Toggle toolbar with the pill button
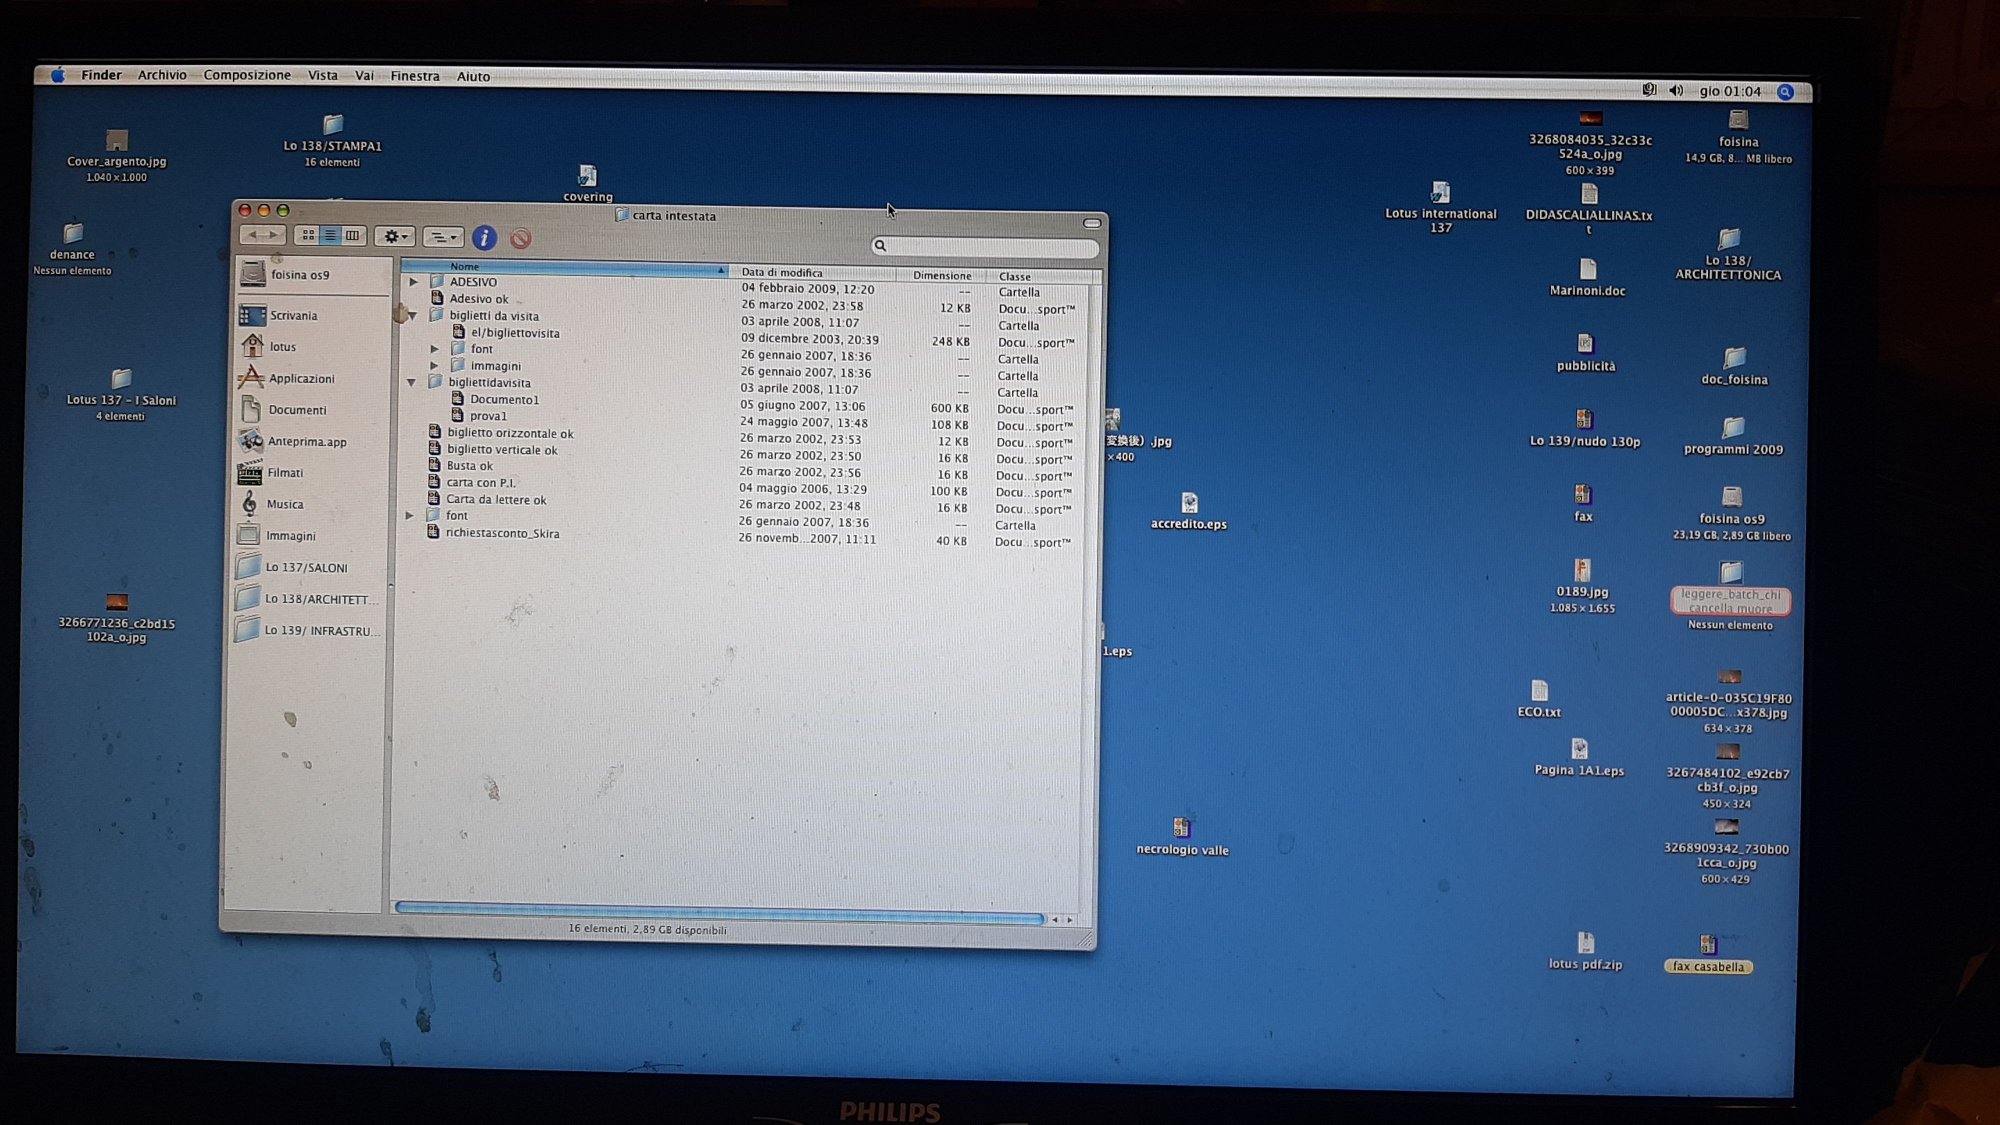This screenshot has height=1125, width=2000. coord(1092,223)
